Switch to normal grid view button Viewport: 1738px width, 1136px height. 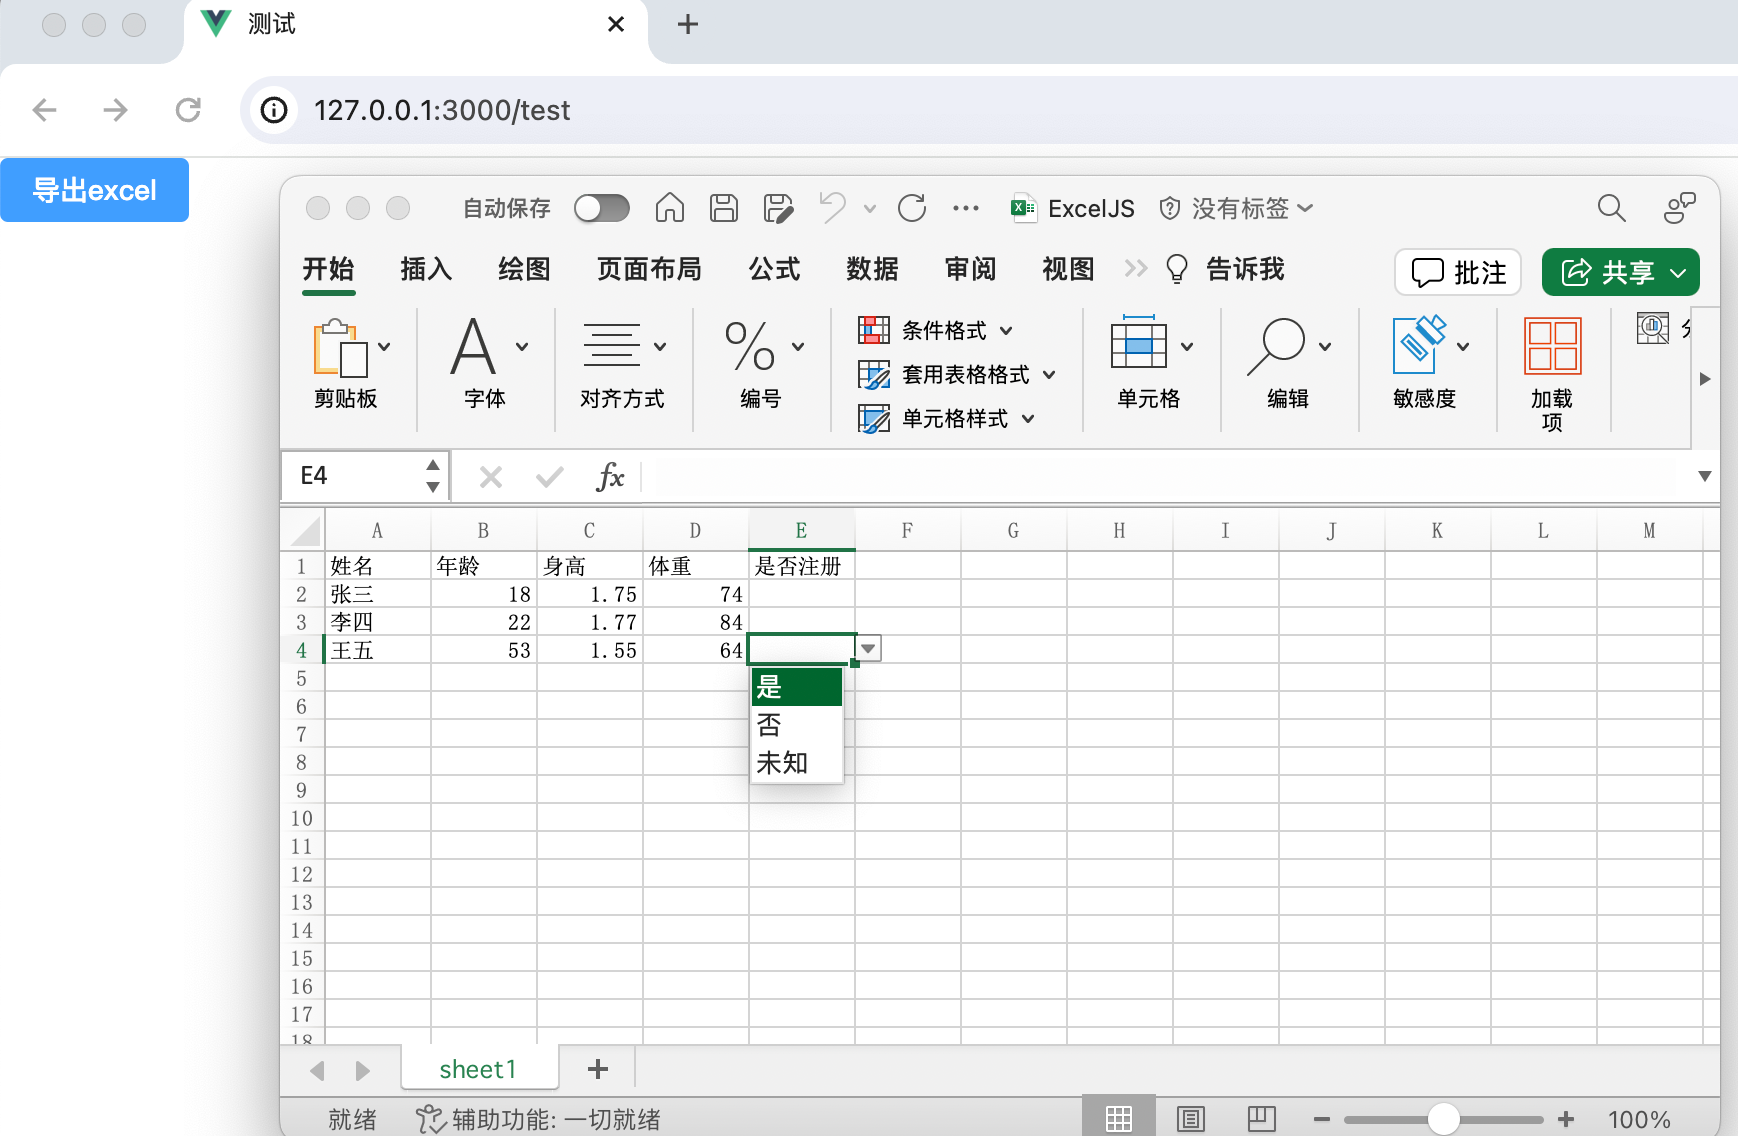click(x=1119, y=1119)
